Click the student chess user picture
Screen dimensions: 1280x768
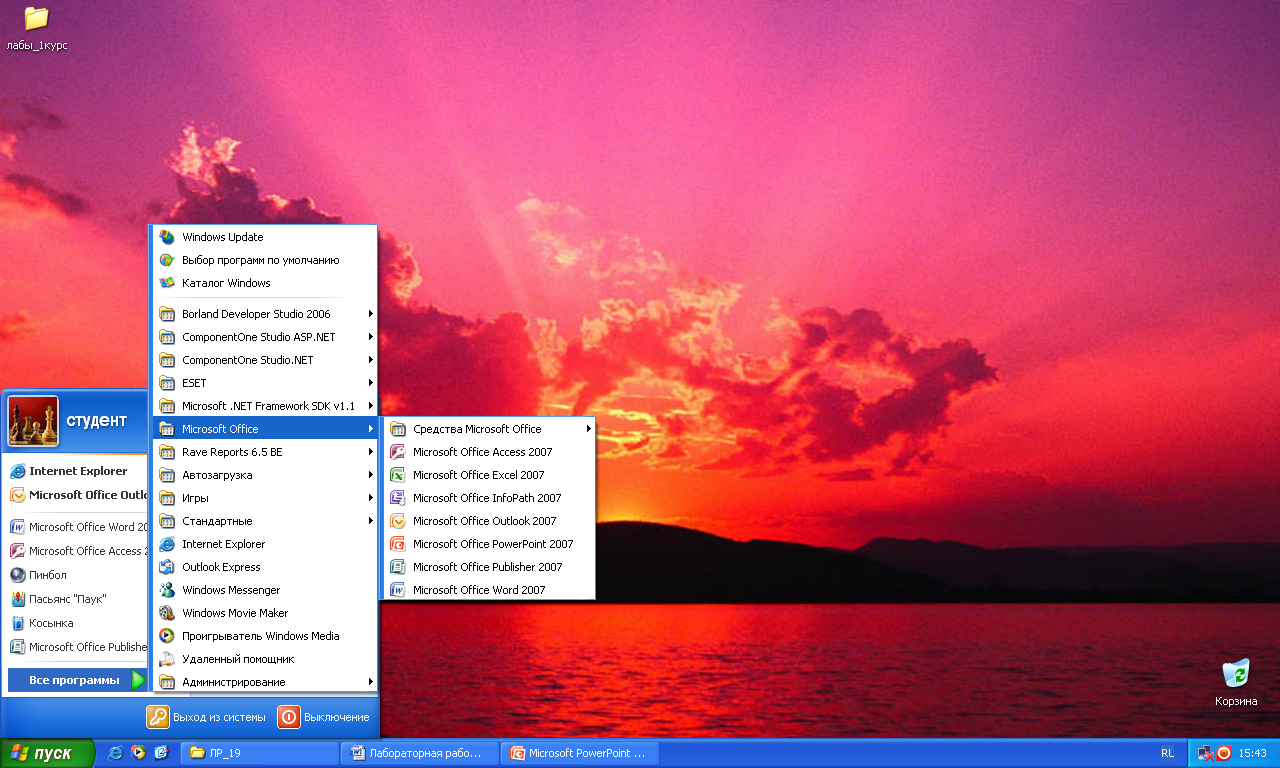coord(33,420)
